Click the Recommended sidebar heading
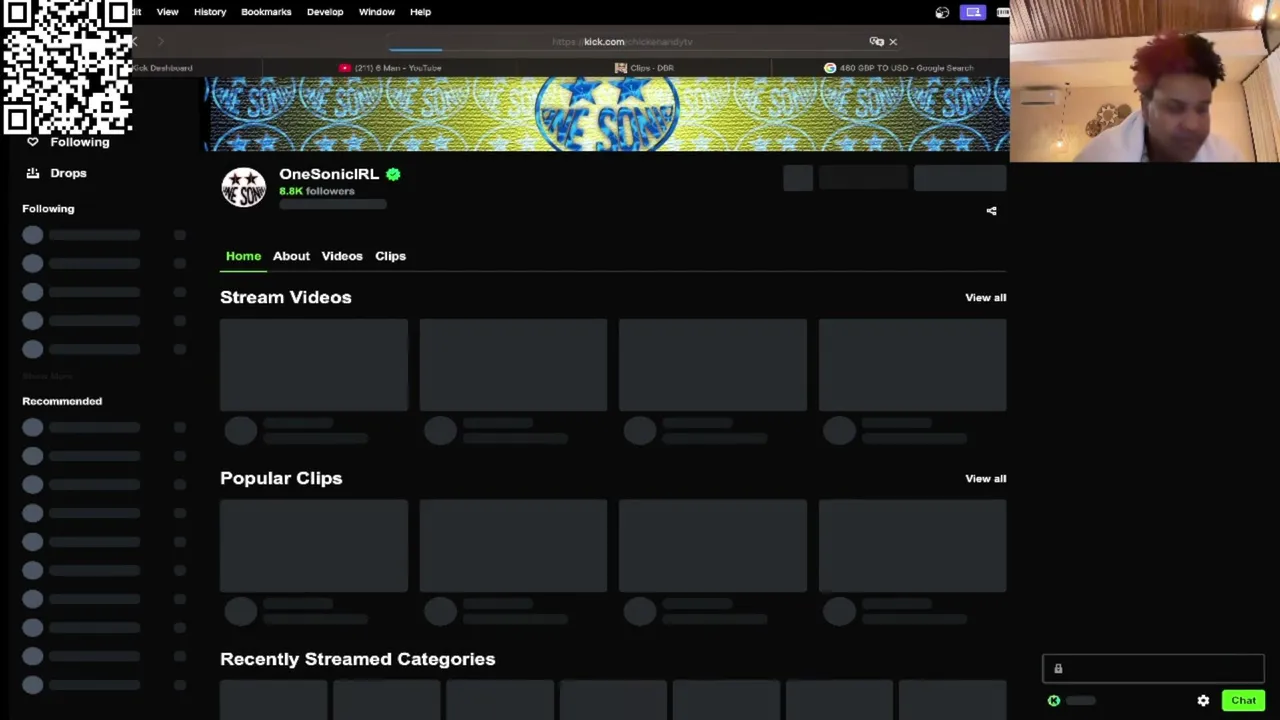This screenshot has height=720, width=1280. [62, 401]
